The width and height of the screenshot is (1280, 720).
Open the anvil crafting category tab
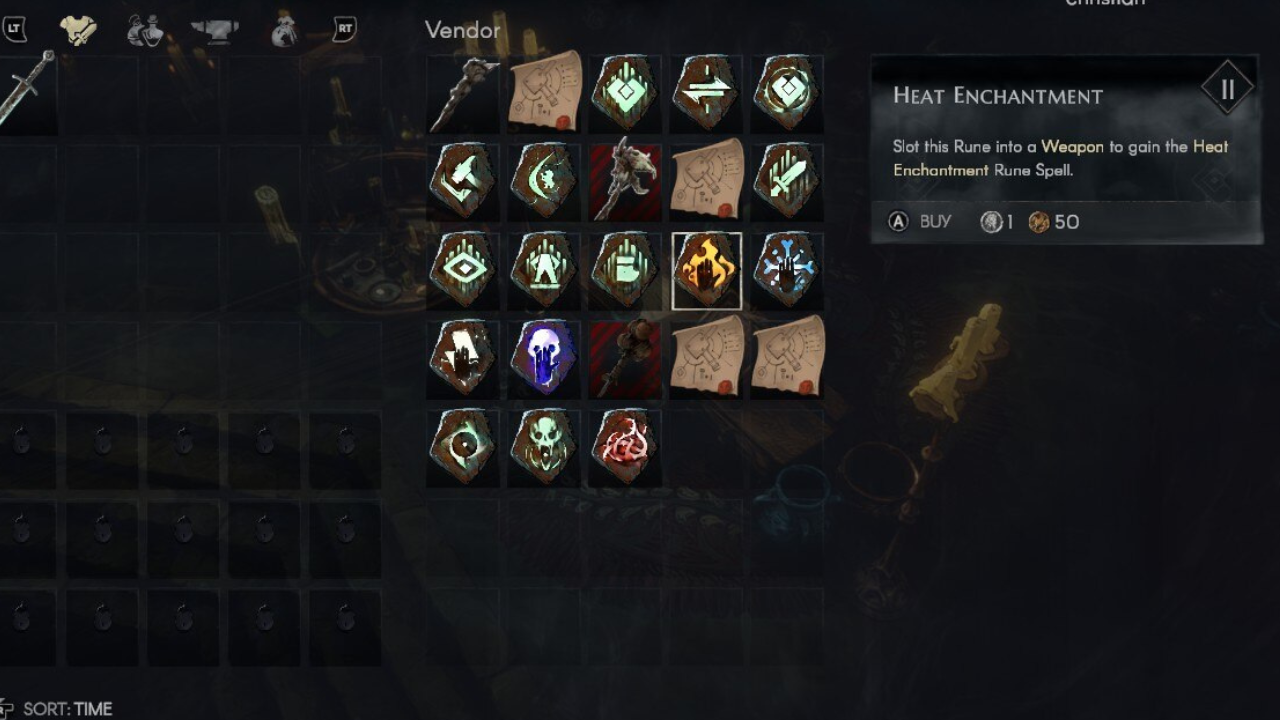(215, 31)
